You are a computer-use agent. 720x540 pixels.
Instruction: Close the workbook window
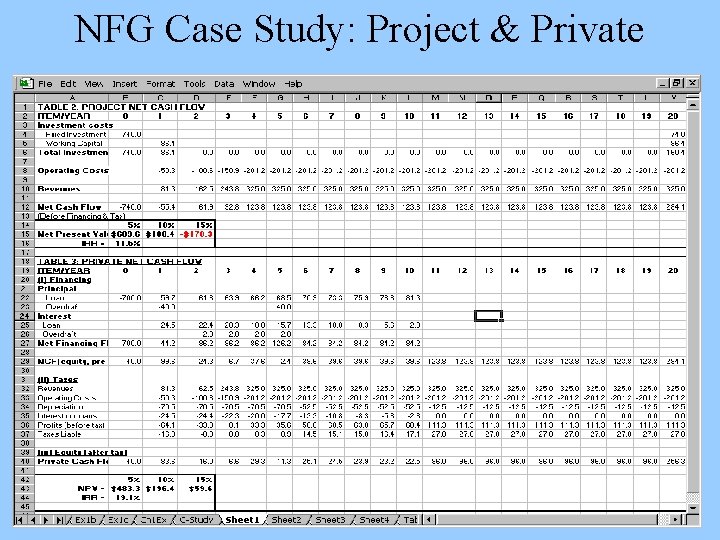692,83
